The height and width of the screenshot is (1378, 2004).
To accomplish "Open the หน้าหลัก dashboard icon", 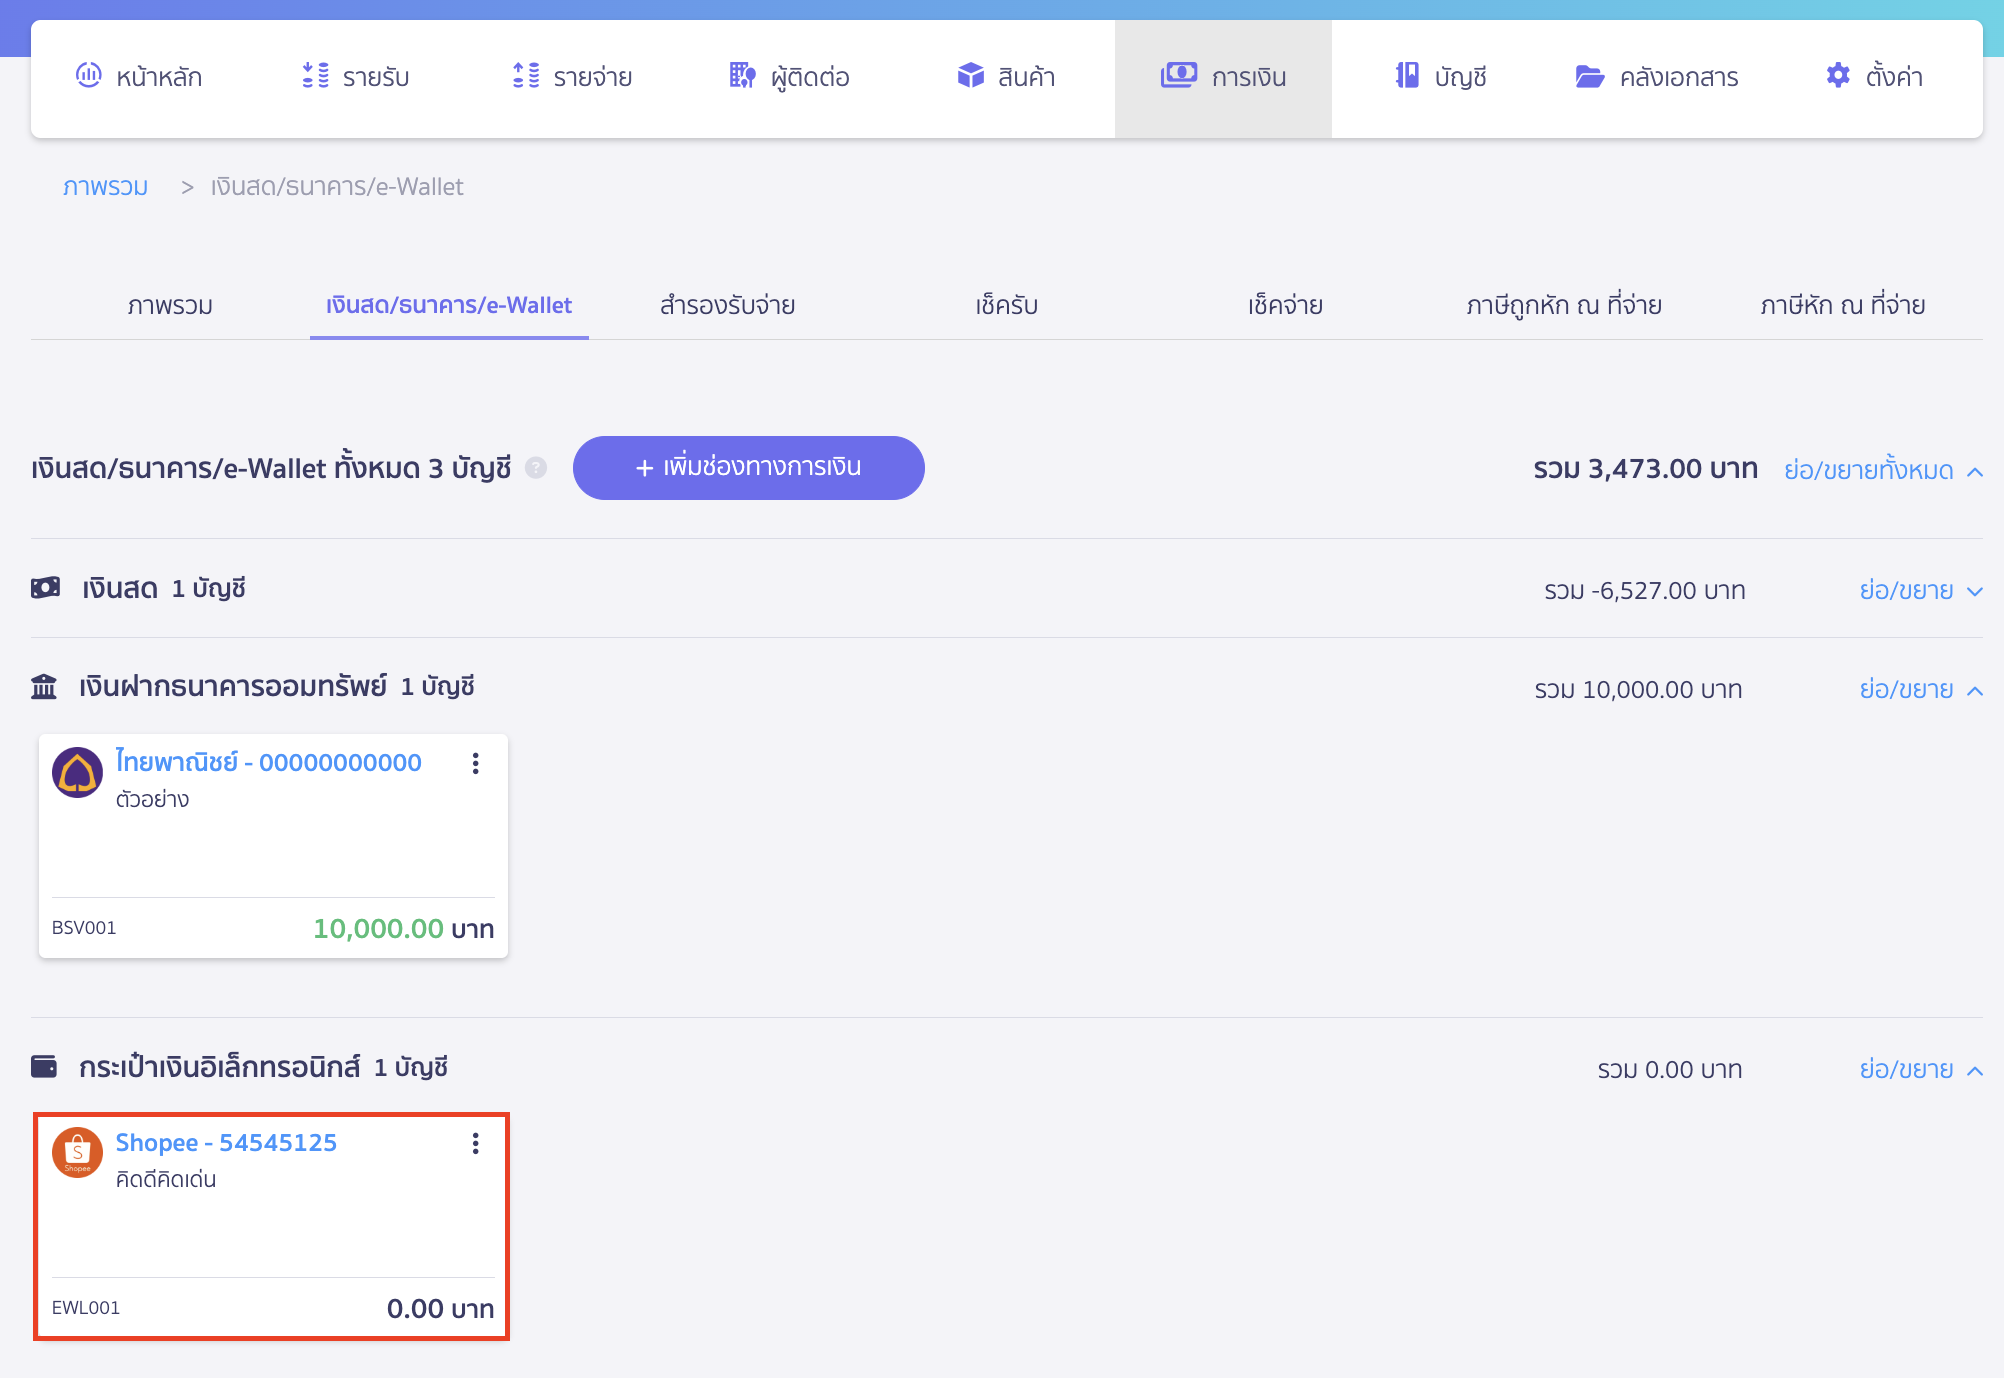I will coord(90,76).
